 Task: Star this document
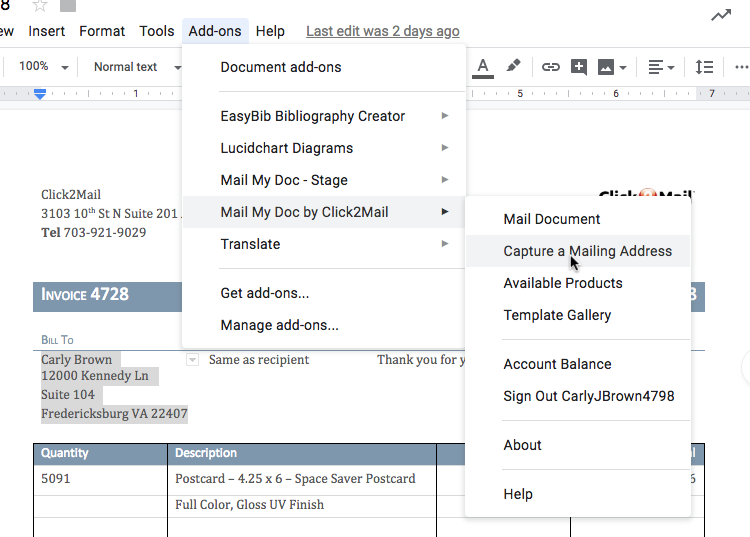(x=40, y=6)
